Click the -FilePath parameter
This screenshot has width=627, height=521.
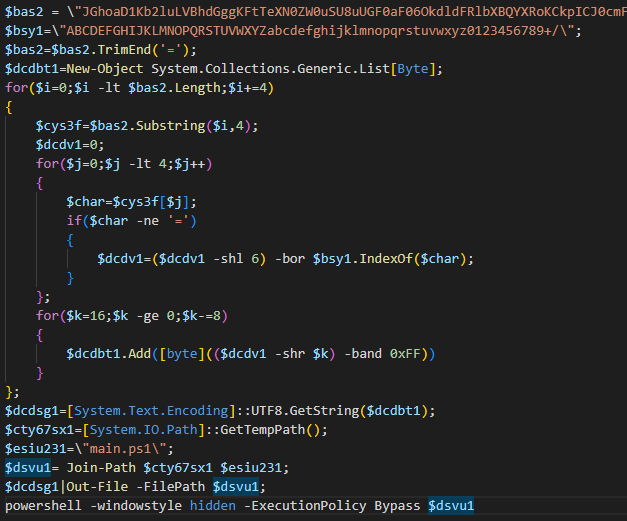(x=171, y=487)
